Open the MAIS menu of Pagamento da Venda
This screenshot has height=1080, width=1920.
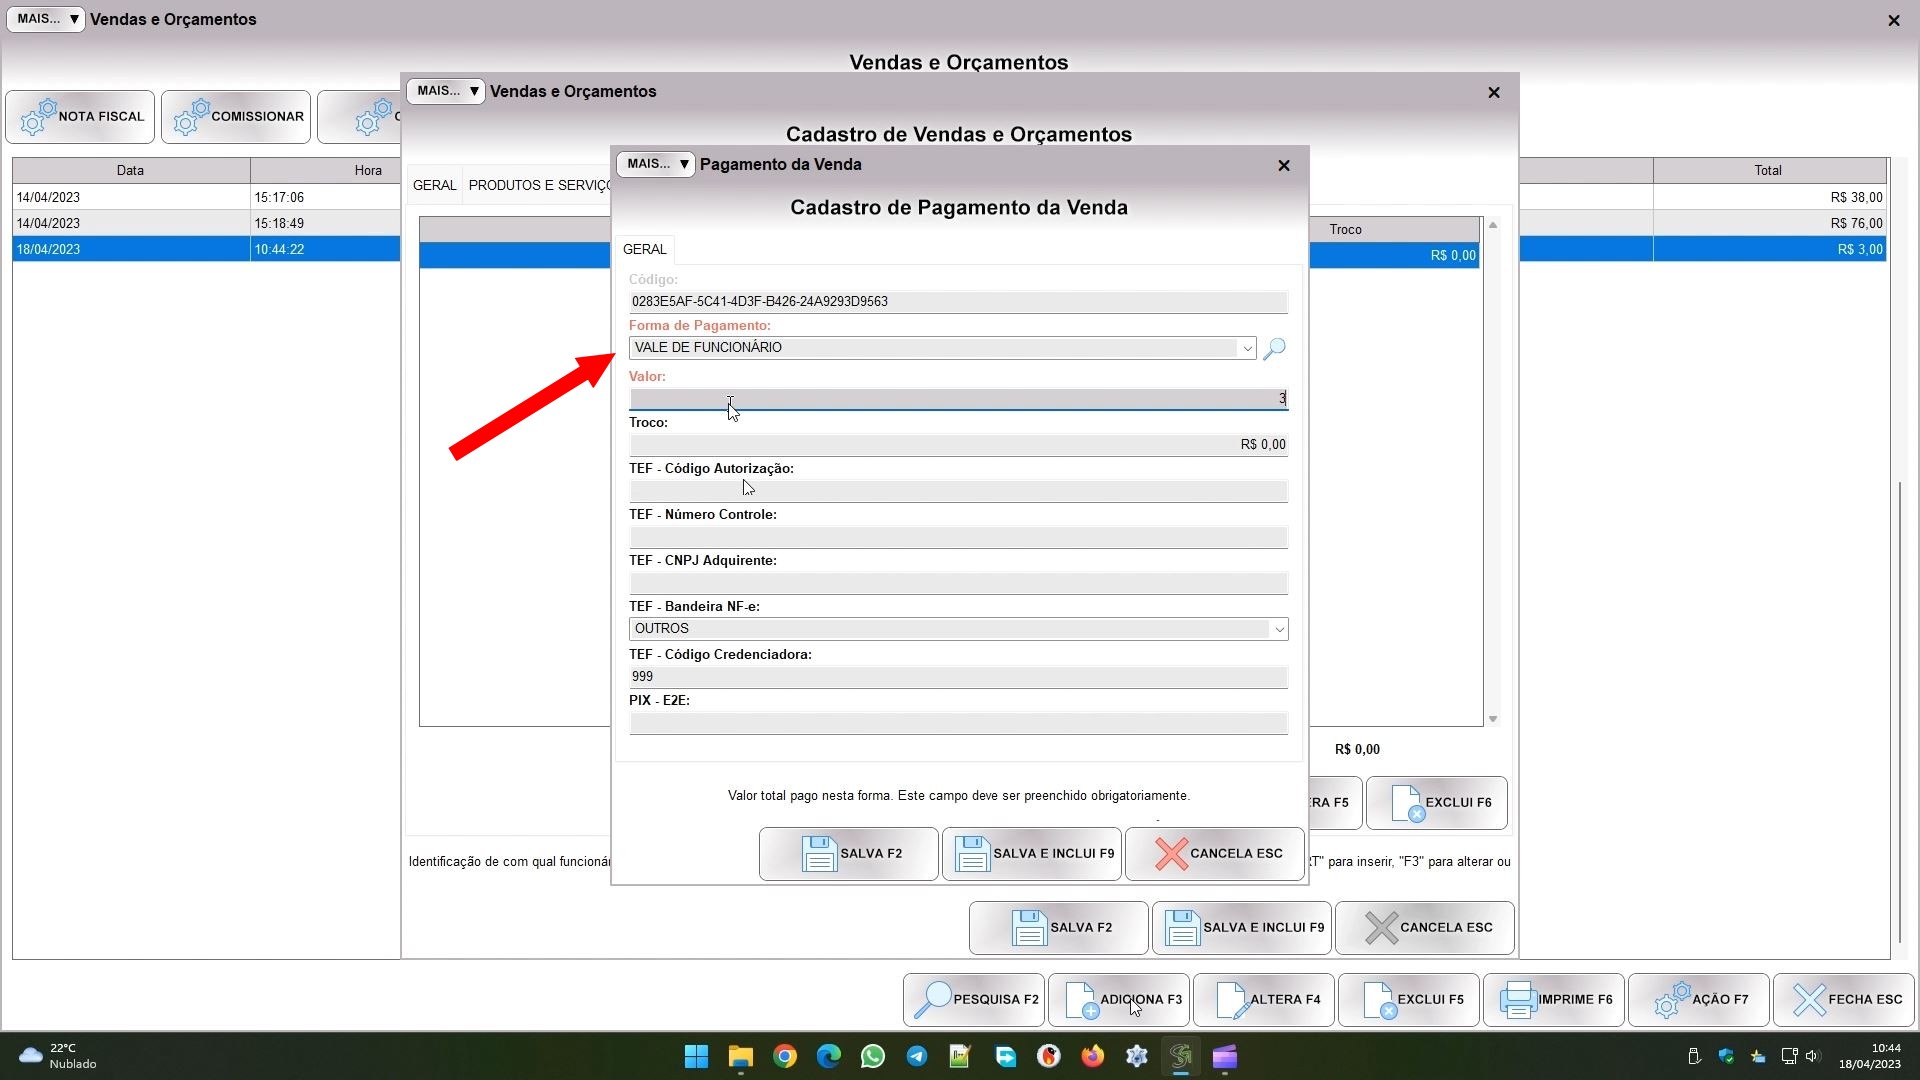pyautogui.click(x=656, y=164)
